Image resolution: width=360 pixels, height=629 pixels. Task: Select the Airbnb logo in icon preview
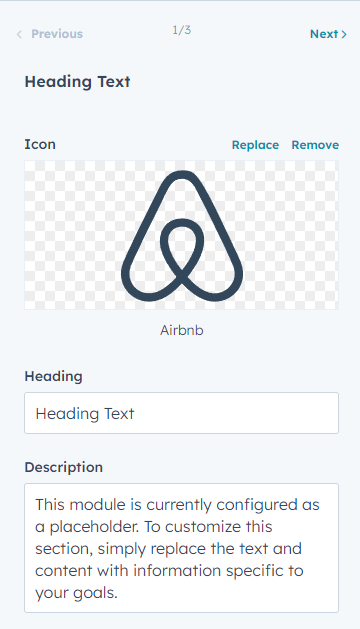(182, 236)
